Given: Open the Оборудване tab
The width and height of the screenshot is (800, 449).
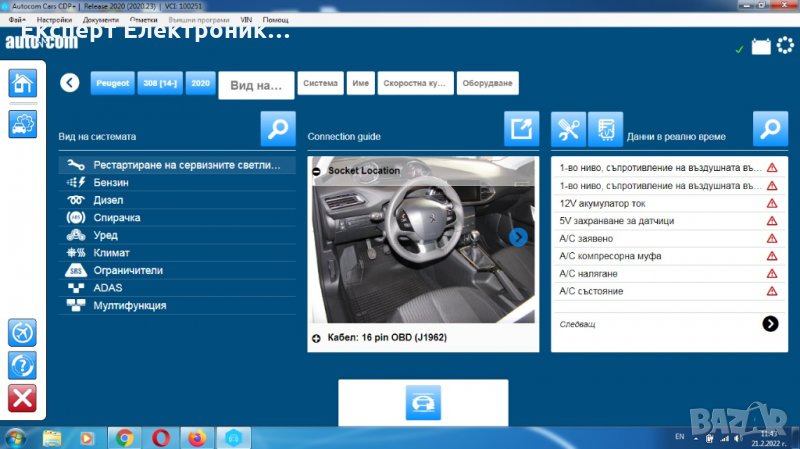Looking at the screenshot, I should [487, 83].
